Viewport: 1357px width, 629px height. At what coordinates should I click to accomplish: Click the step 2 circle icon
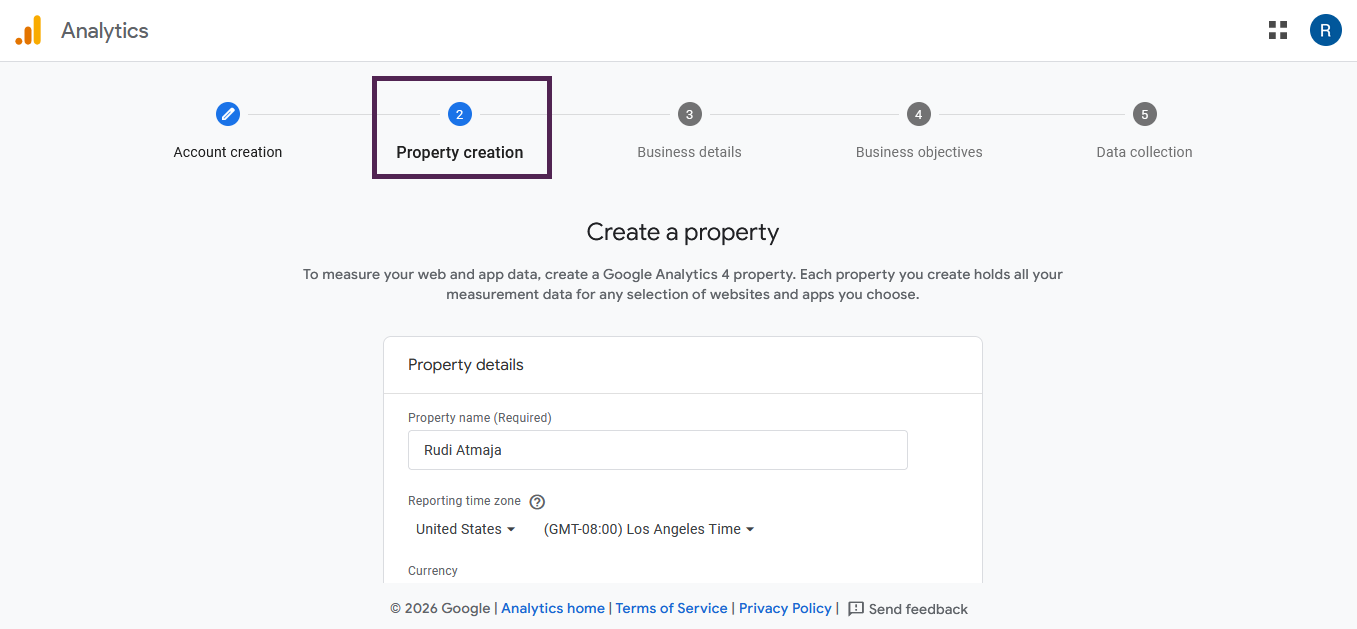[x=460, y=114]
